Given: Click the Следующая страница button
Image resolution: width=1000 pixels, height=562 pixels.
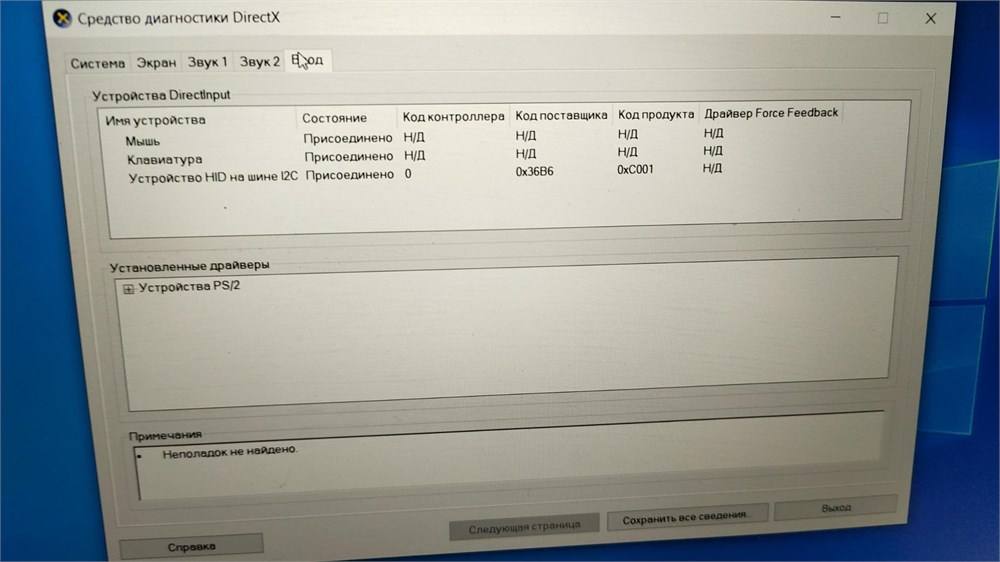Looking at the screenshot, I should [x=524, y=527].
